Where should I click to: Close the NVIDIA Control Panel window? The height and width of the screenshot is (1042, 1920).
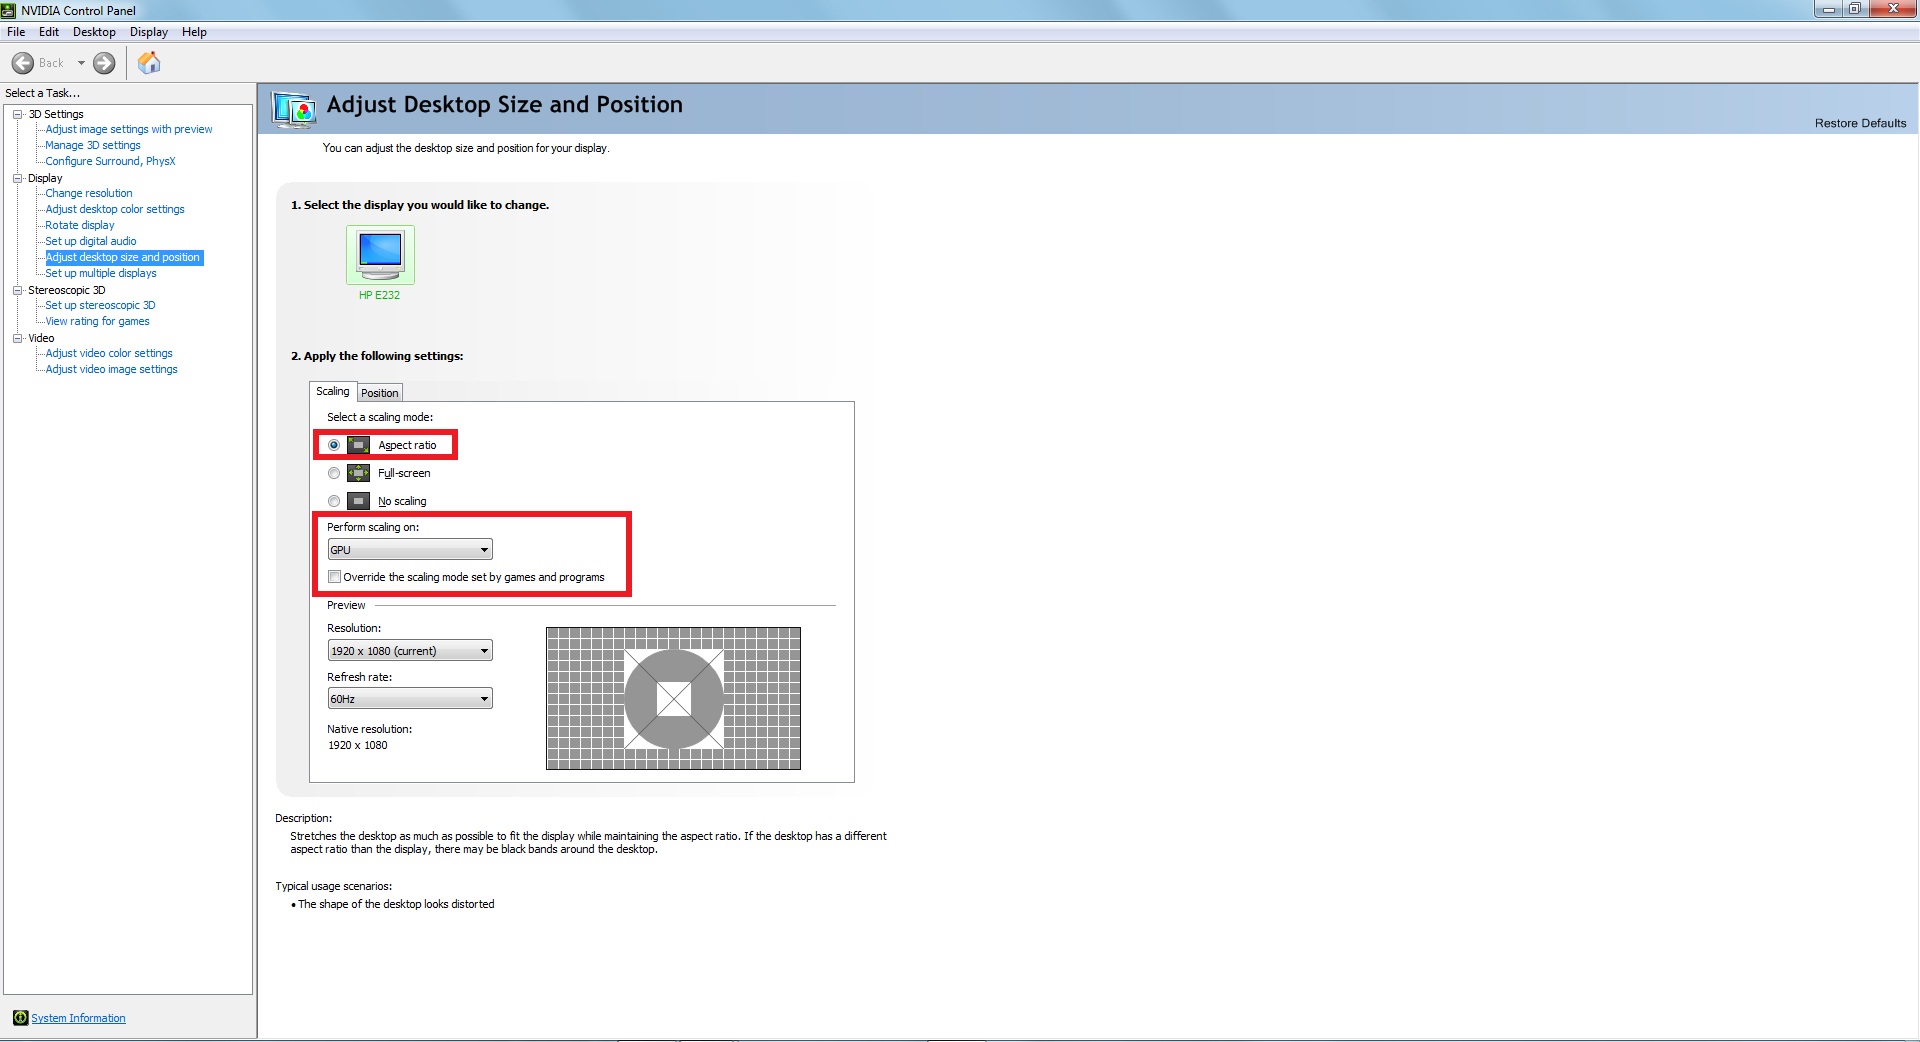coord(1892,9)
